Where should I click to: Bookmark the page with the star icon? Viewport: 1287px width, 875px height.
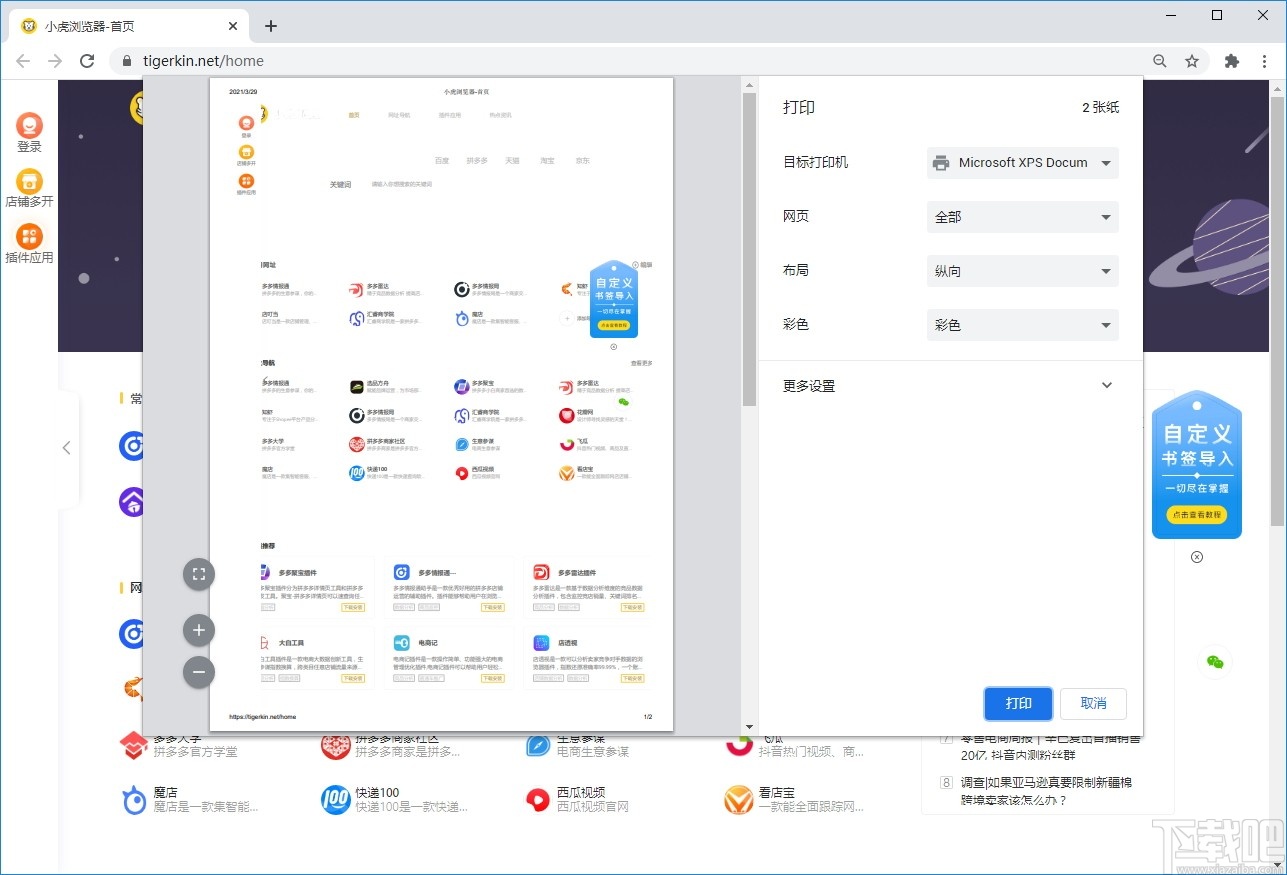click(x=1193, y=60)
